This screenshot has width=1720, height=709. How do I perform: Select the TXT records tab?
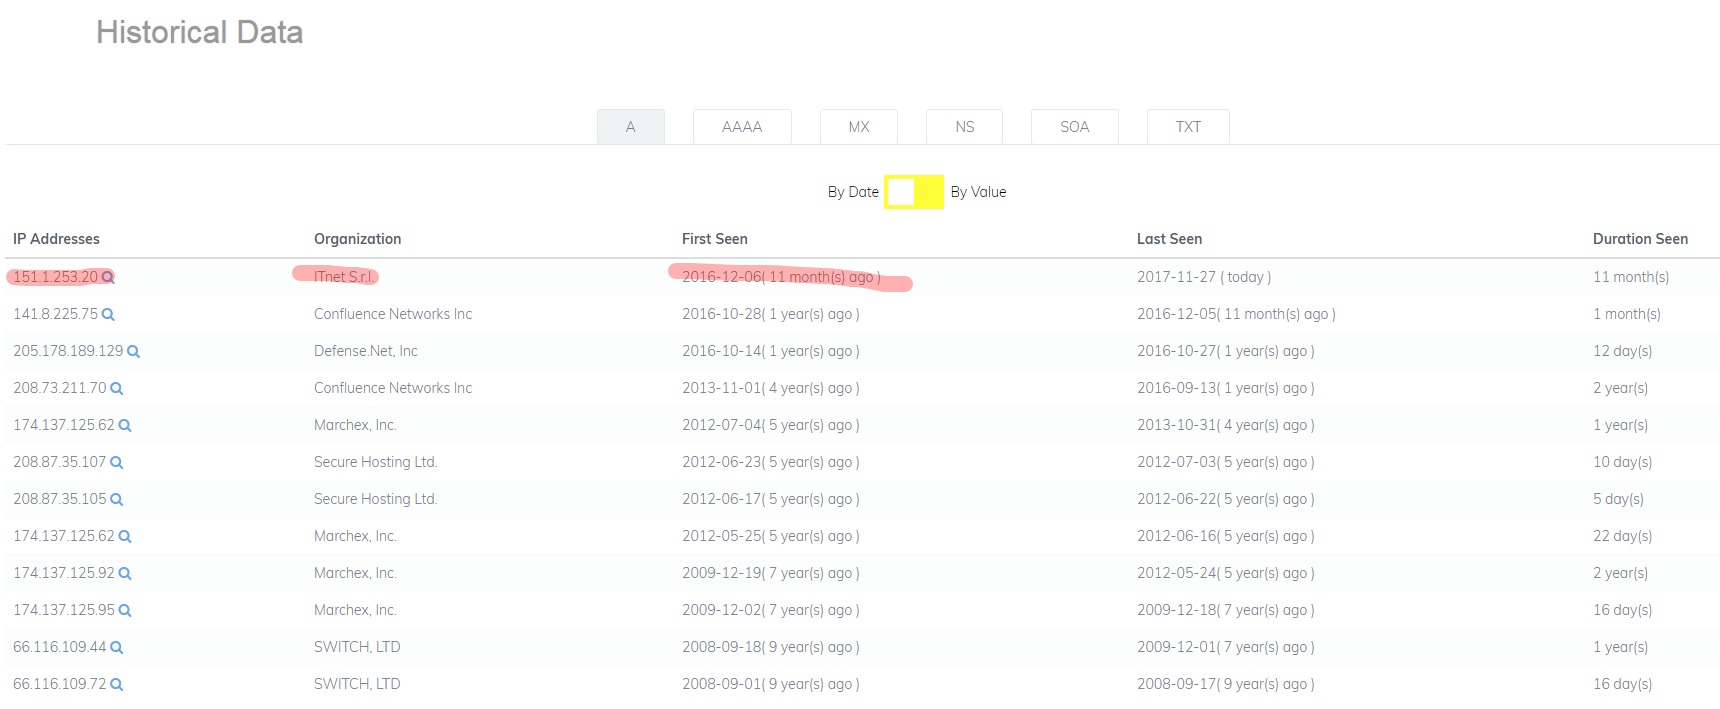tap(1188, 127)
